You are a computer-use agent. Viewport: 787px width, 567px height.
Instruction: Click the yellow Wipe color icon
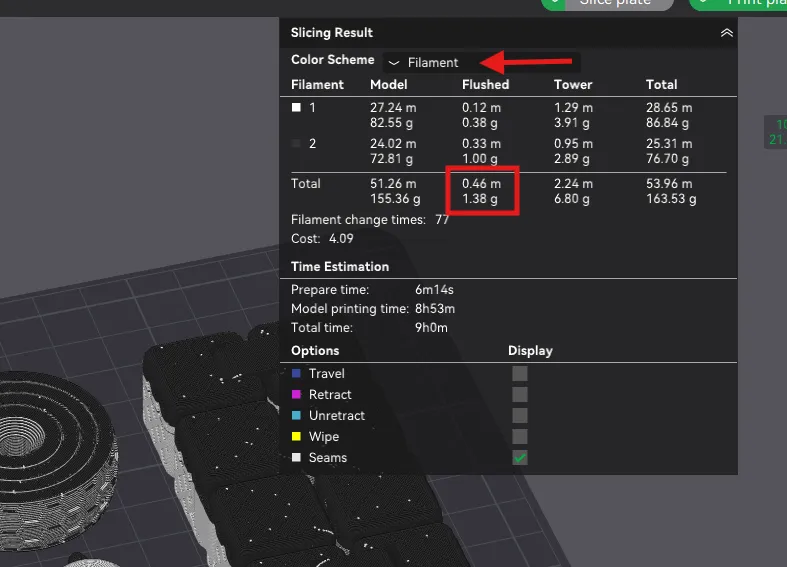pos(296,436)
